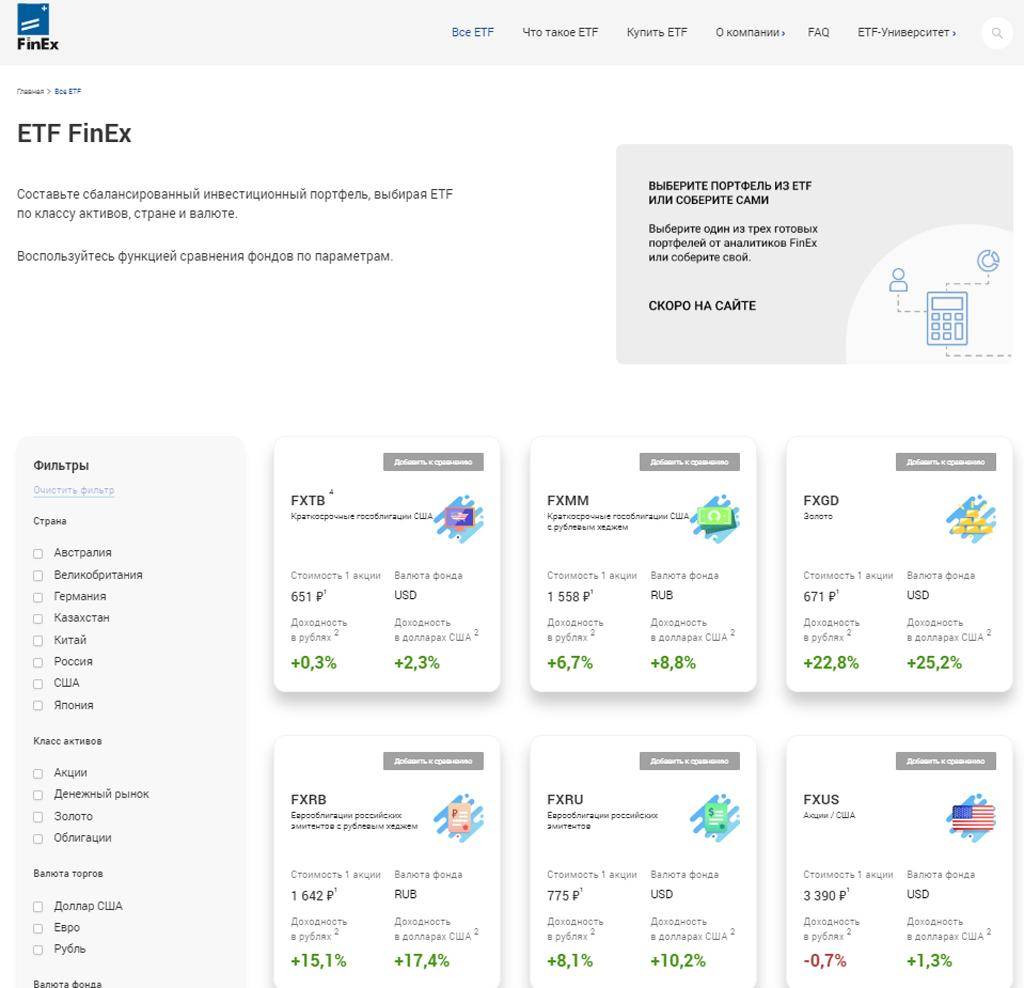Click the FXMM money market fund icon
The height and width of the screenshot is (988, 1024).
tap(715, 518)
